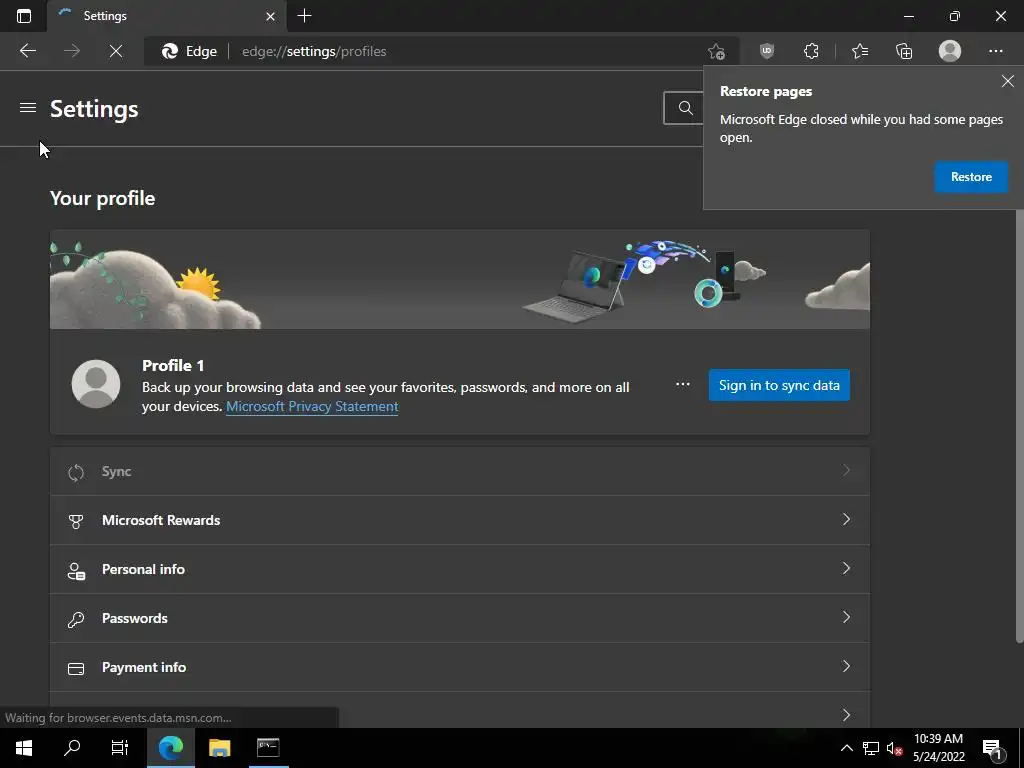
Task: Open Microsoft Privacy Statement link
Action: (312, 406)
